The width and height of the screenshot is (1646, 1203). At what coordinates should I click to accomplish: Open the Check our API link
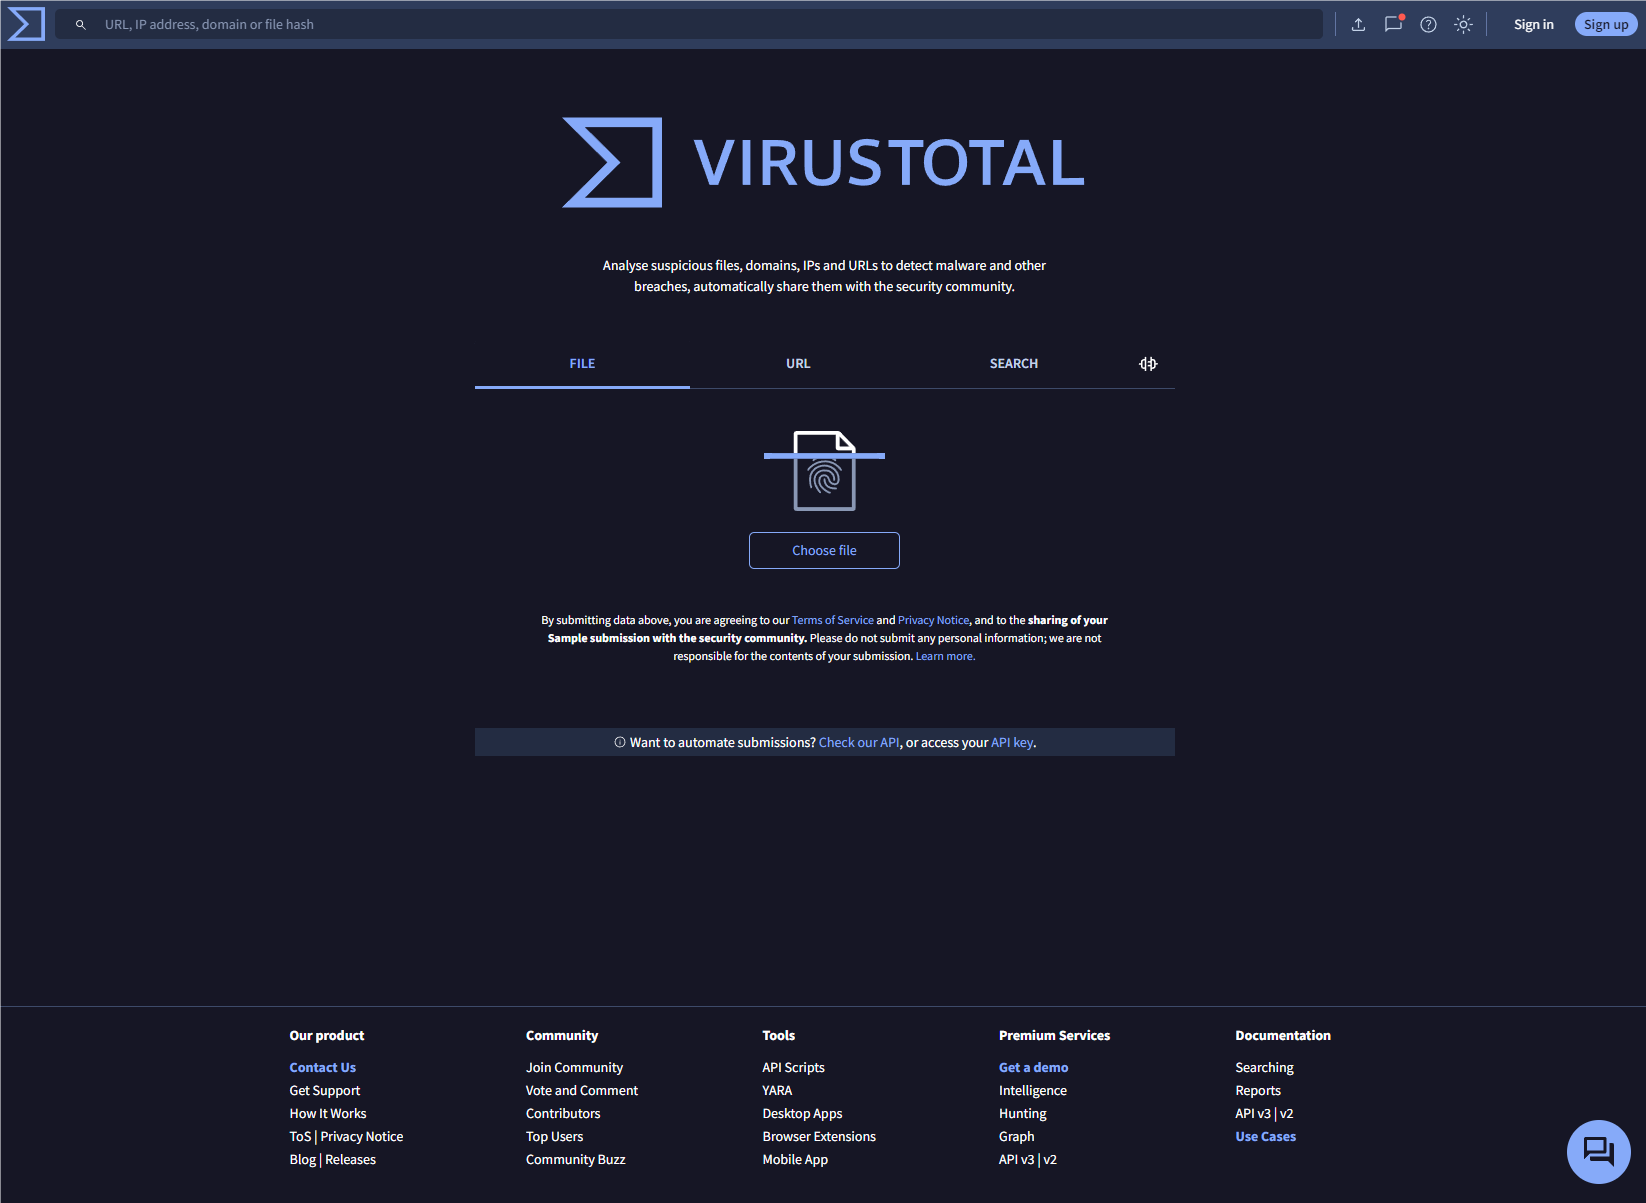(859, 743)
